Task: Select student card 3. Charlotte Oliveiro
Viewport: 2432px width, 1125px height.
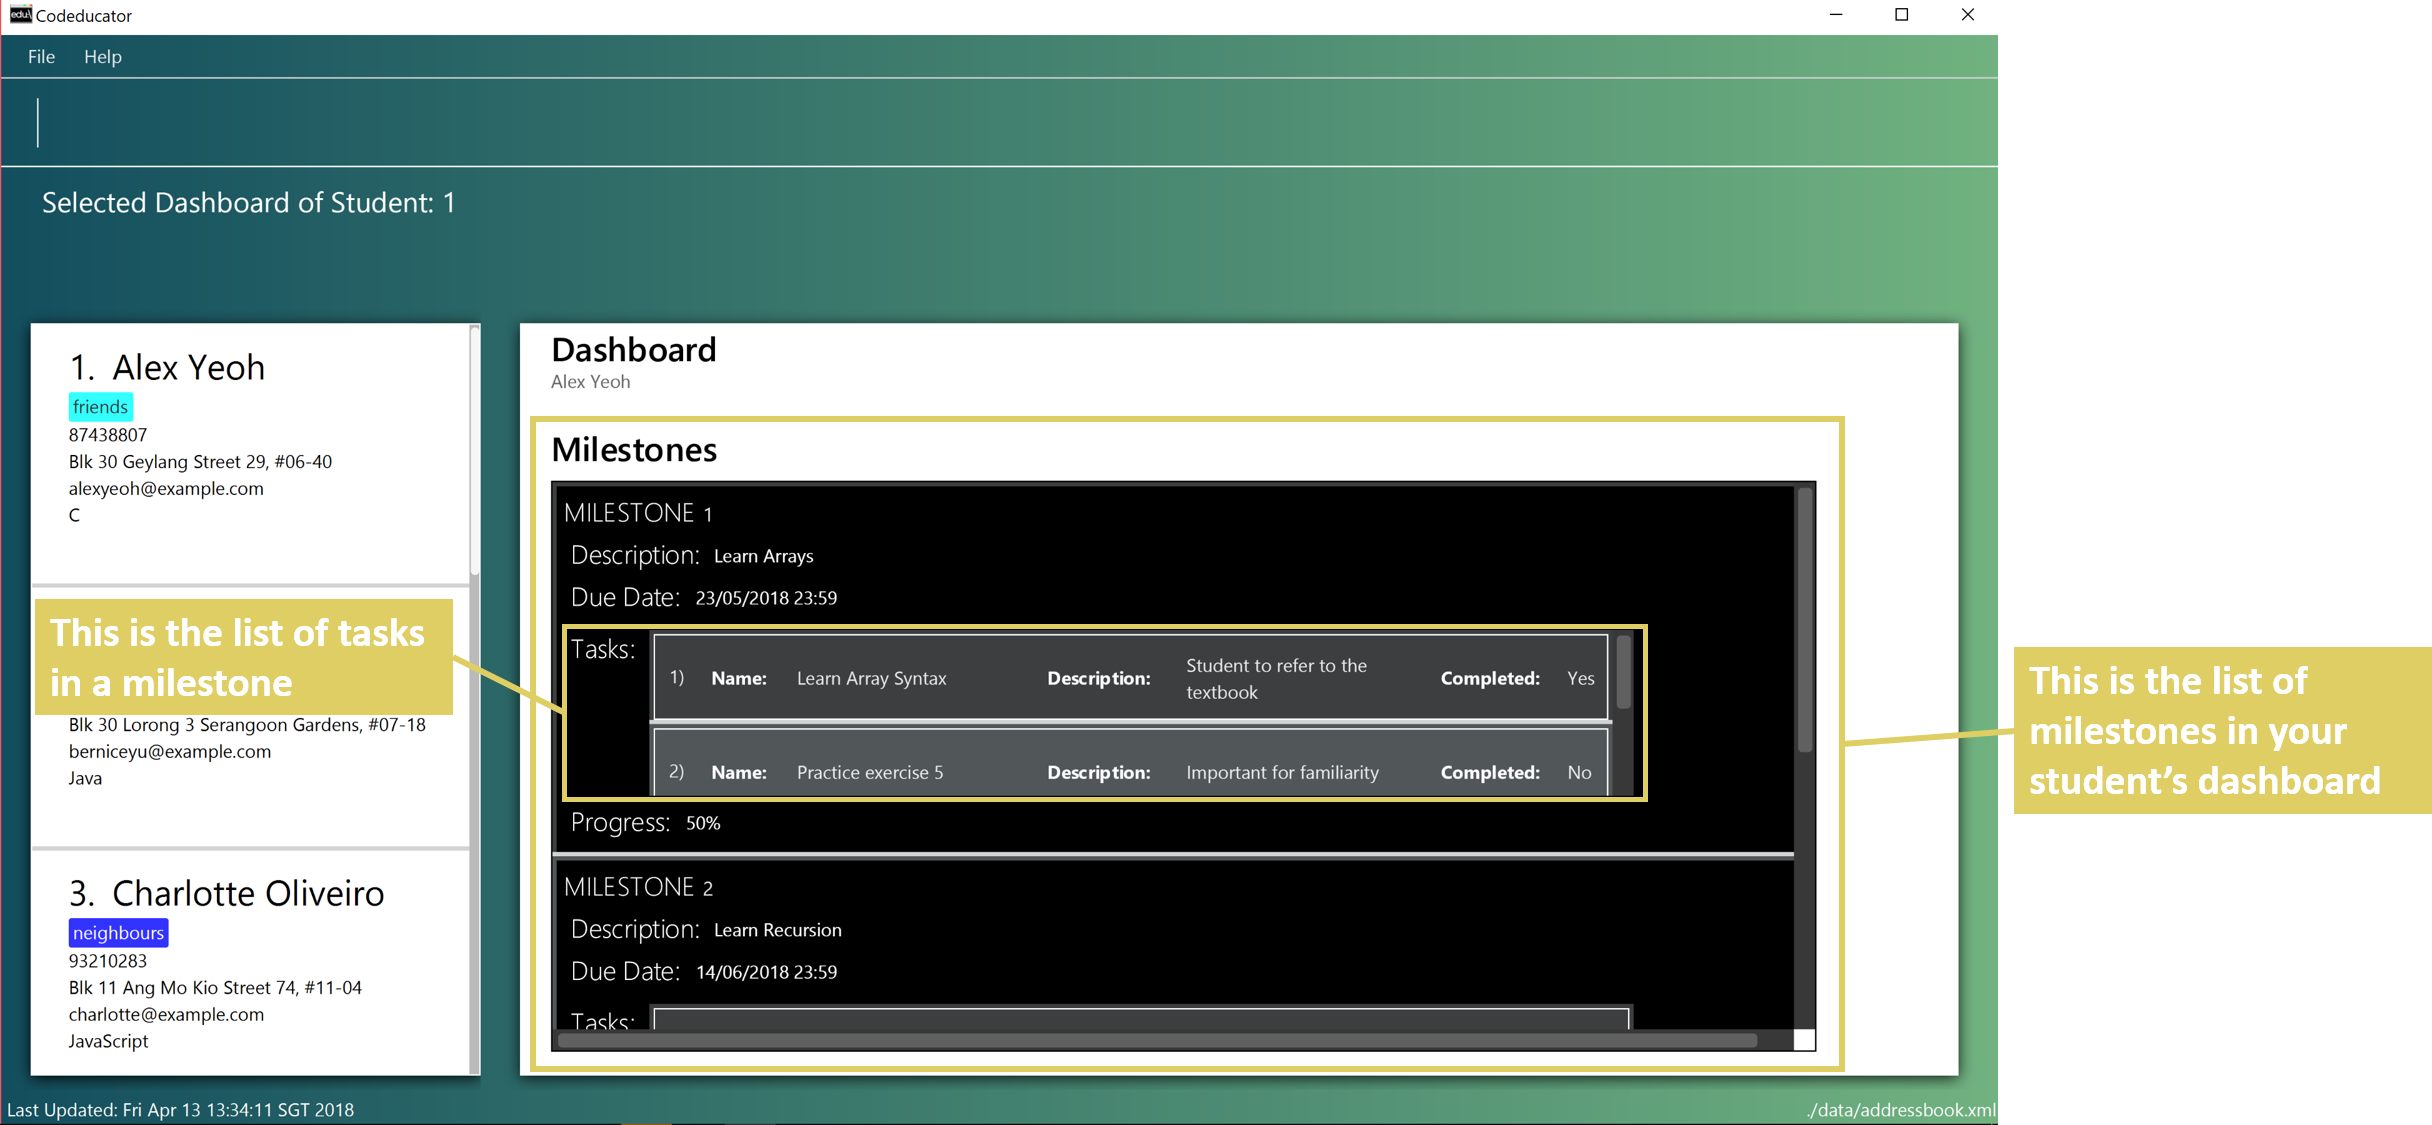Action: click(250, 962)
